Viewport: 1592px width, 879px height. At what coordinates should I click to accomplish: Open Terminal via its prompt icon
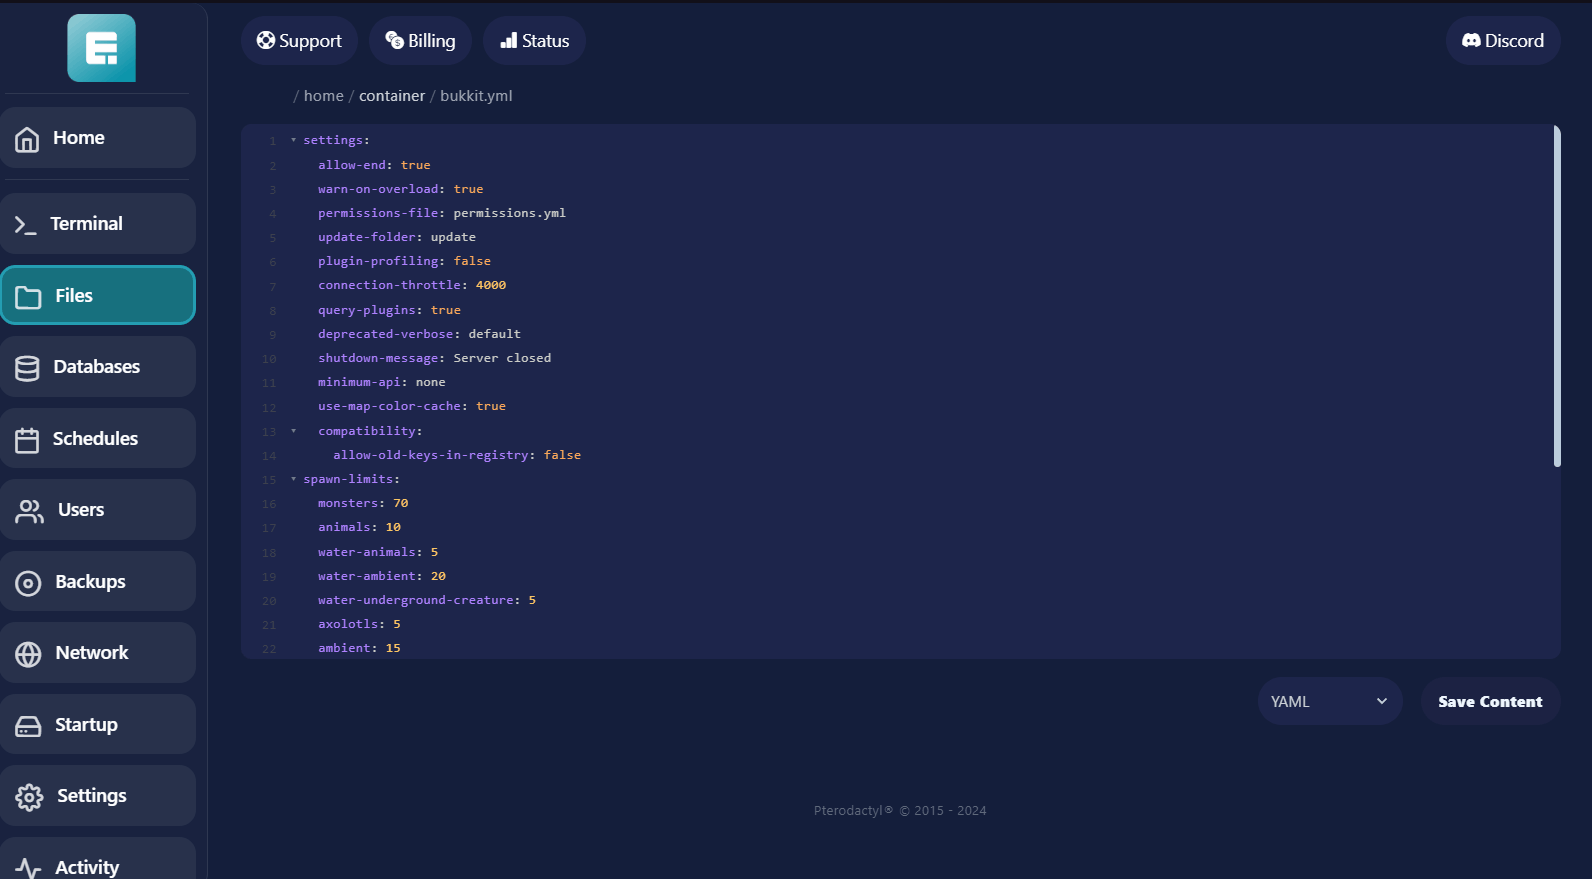click(25, 225)
